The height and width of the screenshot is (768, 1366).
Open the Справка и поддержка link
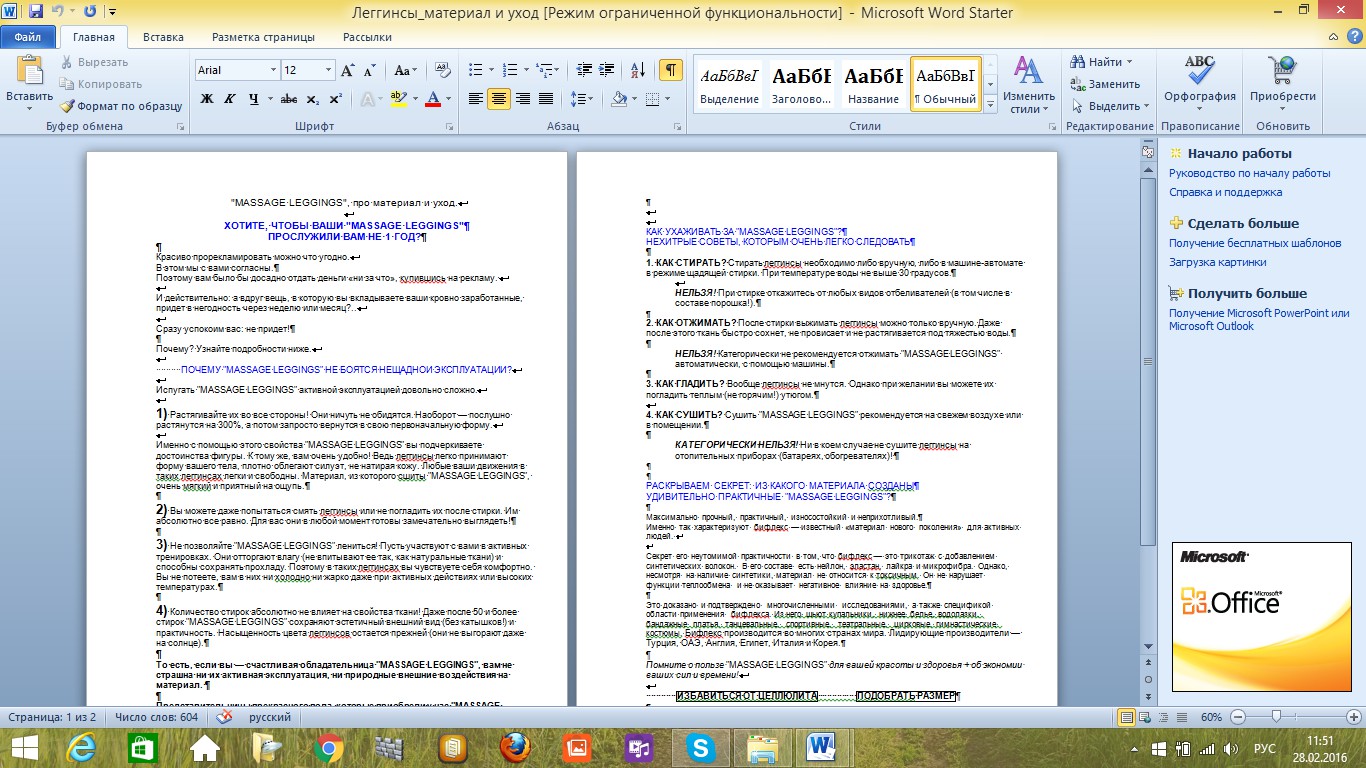click(1226, 192)
